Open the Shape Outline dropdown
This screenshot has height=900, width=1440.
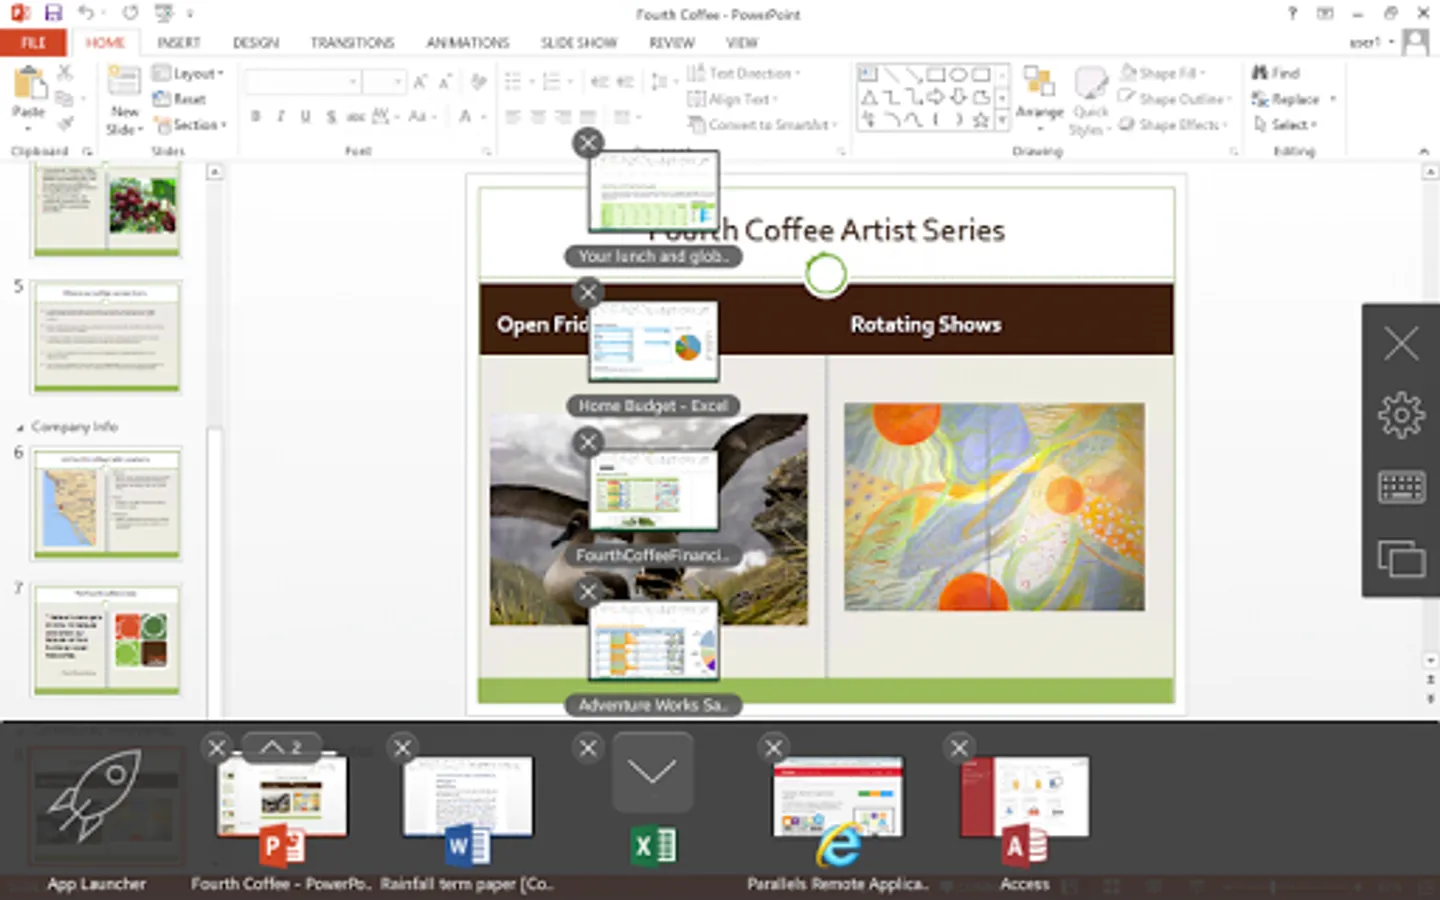click(1173, 99)
